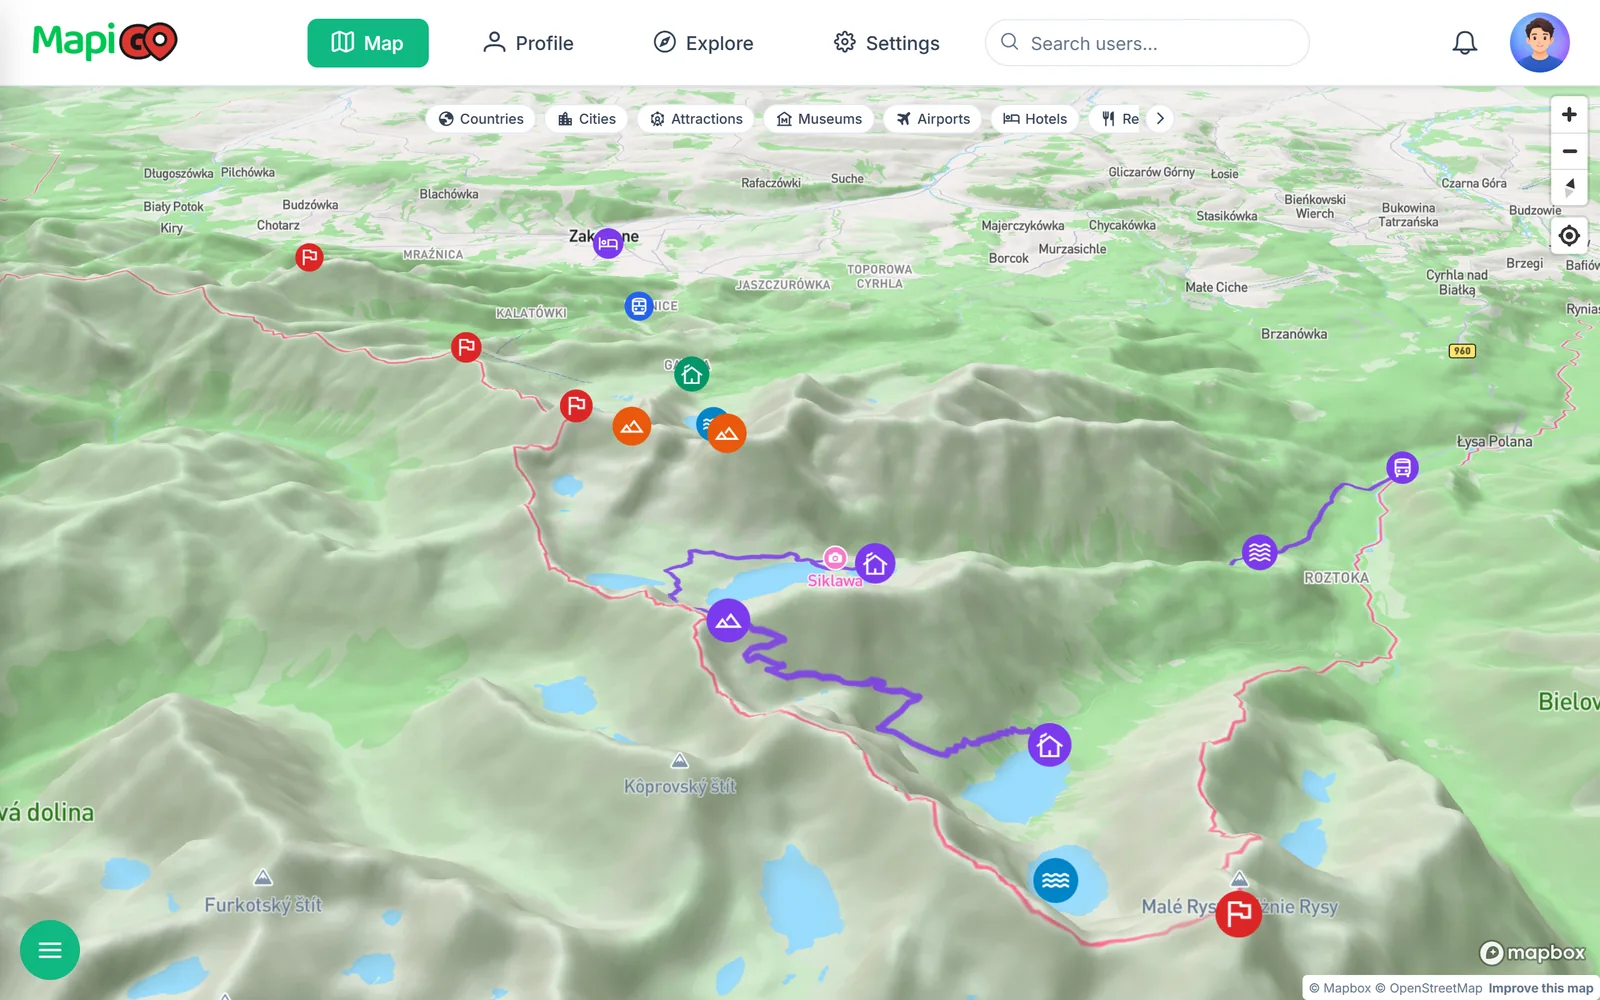Open the user avatar profile picture

tap(1540, 43)
